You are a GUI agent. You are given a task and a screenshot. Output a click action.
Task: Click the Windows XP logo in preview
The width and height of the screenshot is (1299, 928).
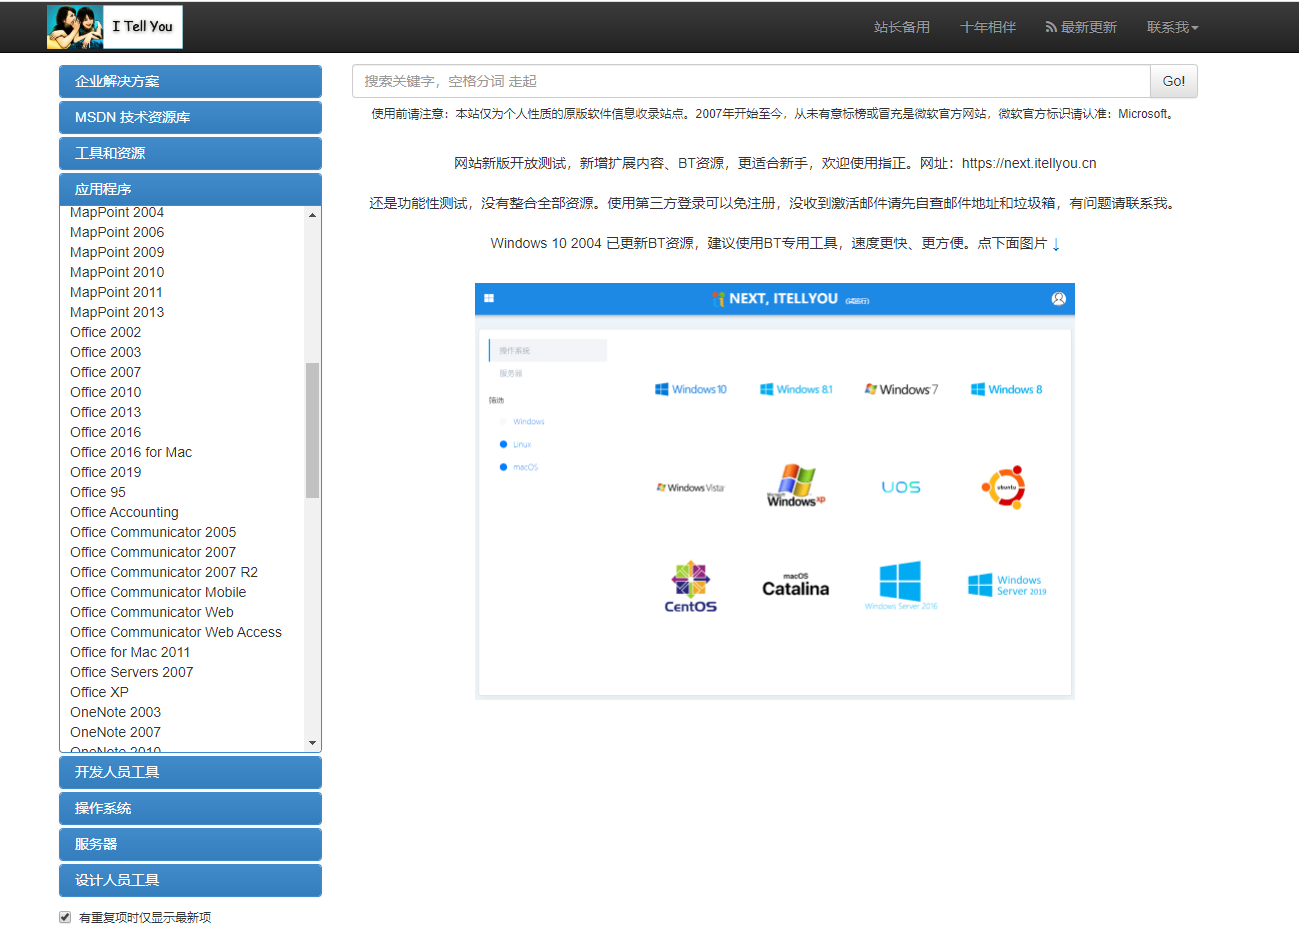[x=796, y=486]
